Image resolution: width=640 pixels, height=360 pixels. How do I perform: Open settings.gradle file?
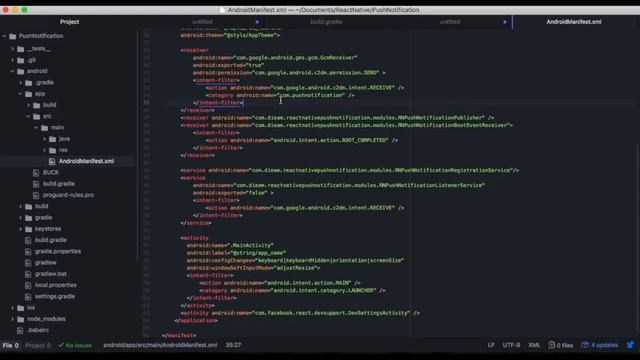point(55,296)
